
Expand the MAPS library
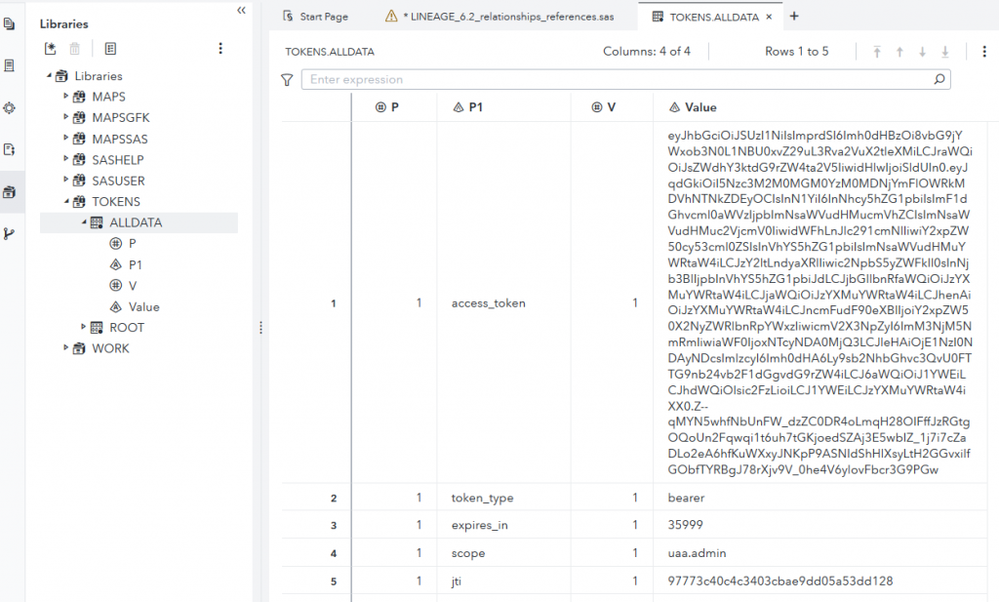[x=66, y=96]
